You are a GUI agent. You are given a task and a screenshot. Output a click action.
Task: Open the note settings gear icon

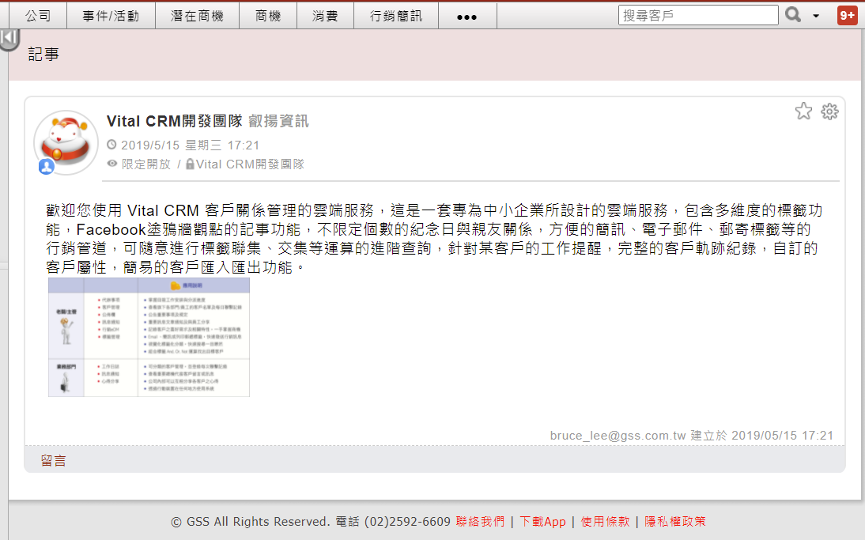830,112
